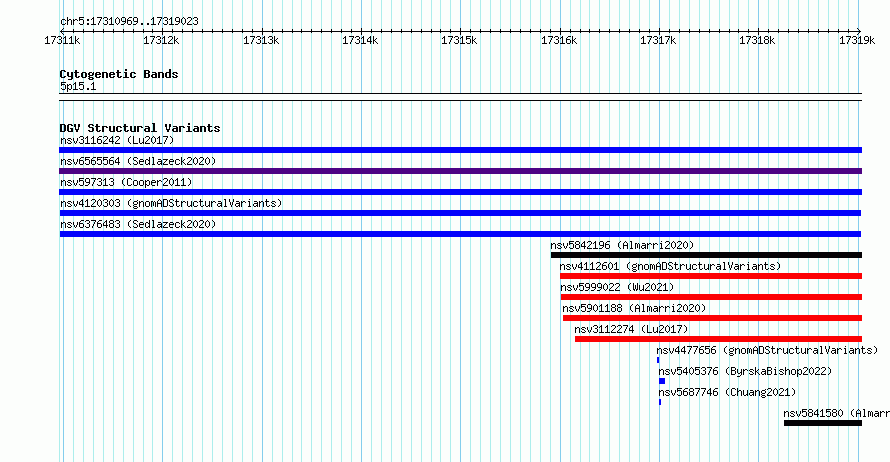Click nsv3112274 (Lu2017) variant label
Viewport: 890px width, 462px height.
631,329
